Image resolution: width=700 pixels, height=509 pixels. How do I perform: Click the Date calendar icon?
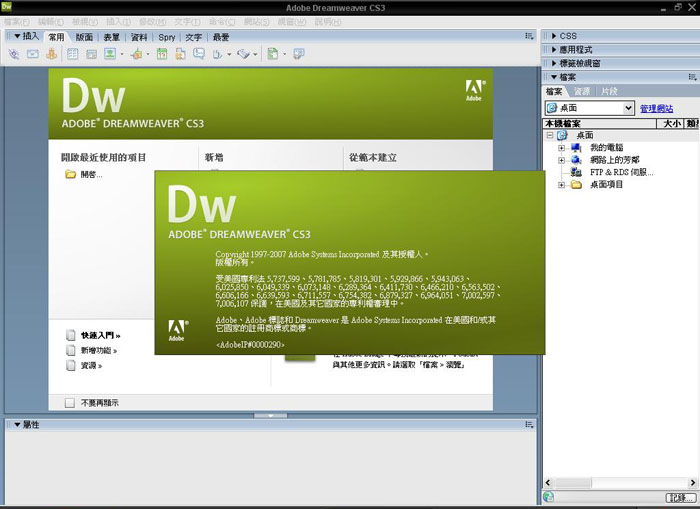[162, 54]
